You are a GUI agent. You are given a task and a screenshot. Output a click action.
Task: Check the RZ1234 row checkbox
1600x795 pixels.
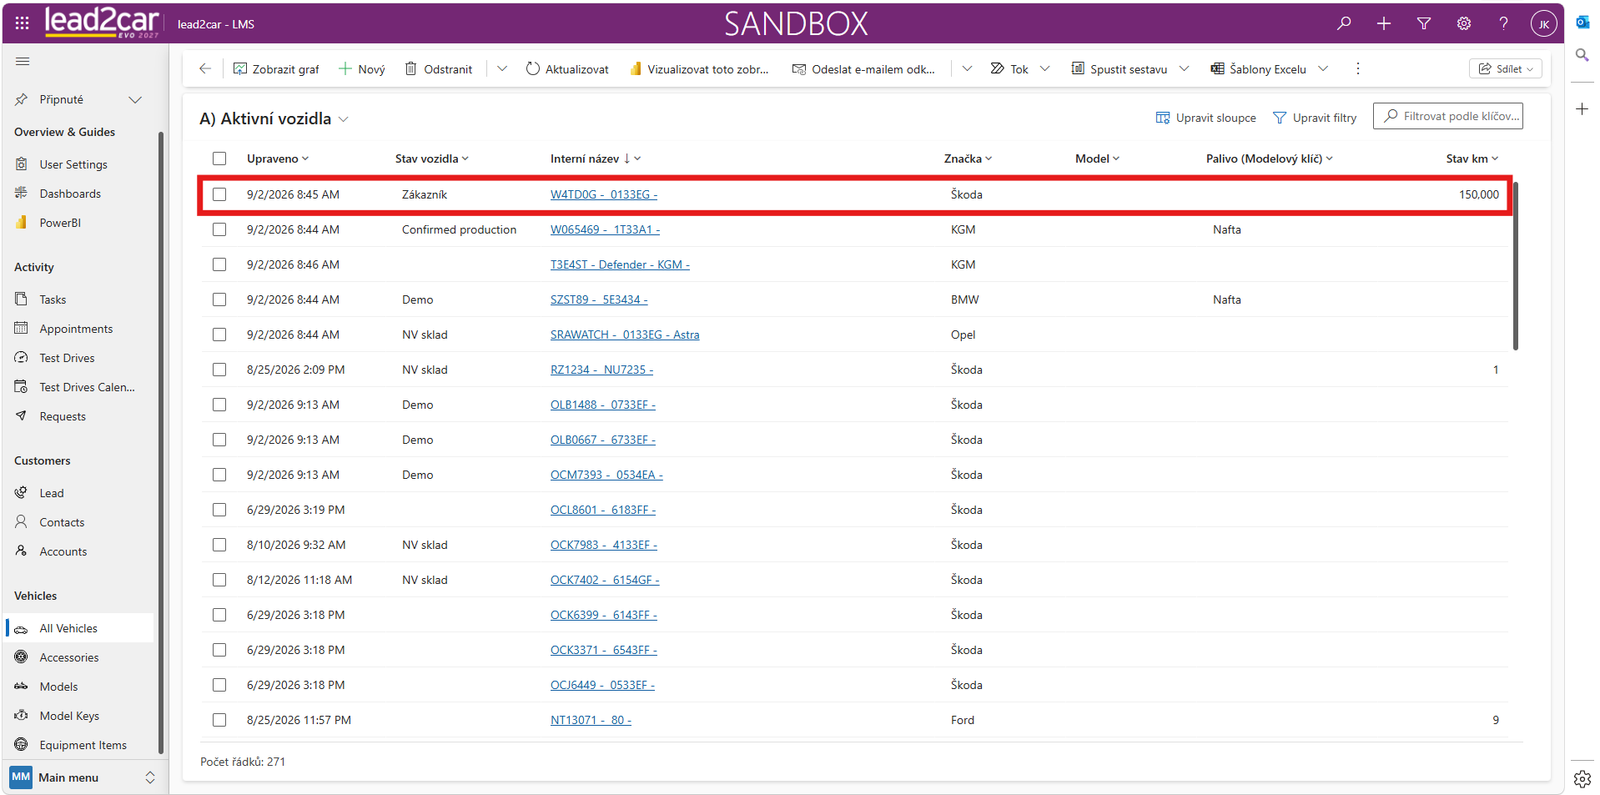click(219, 370)
